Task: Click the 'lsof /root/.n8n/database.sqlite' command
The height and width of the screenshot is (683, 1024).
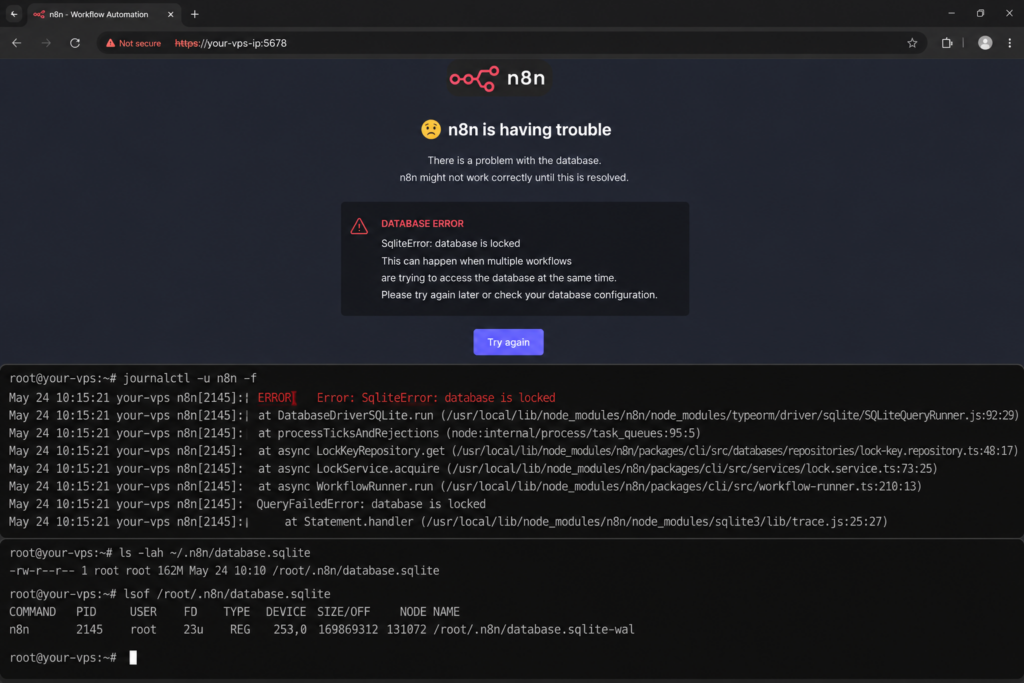Action: 225,594
